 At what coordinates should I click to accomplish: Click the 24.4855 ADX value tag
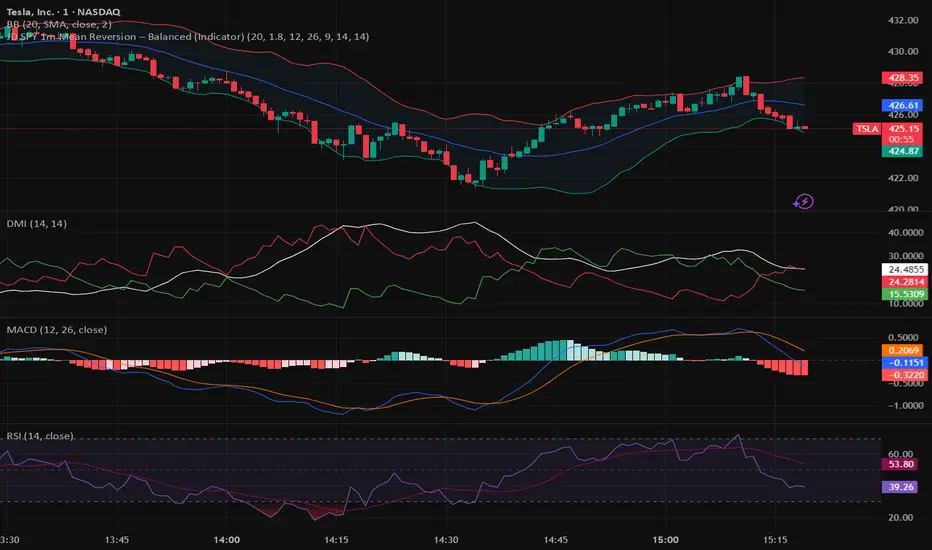[x=905, y=269]
